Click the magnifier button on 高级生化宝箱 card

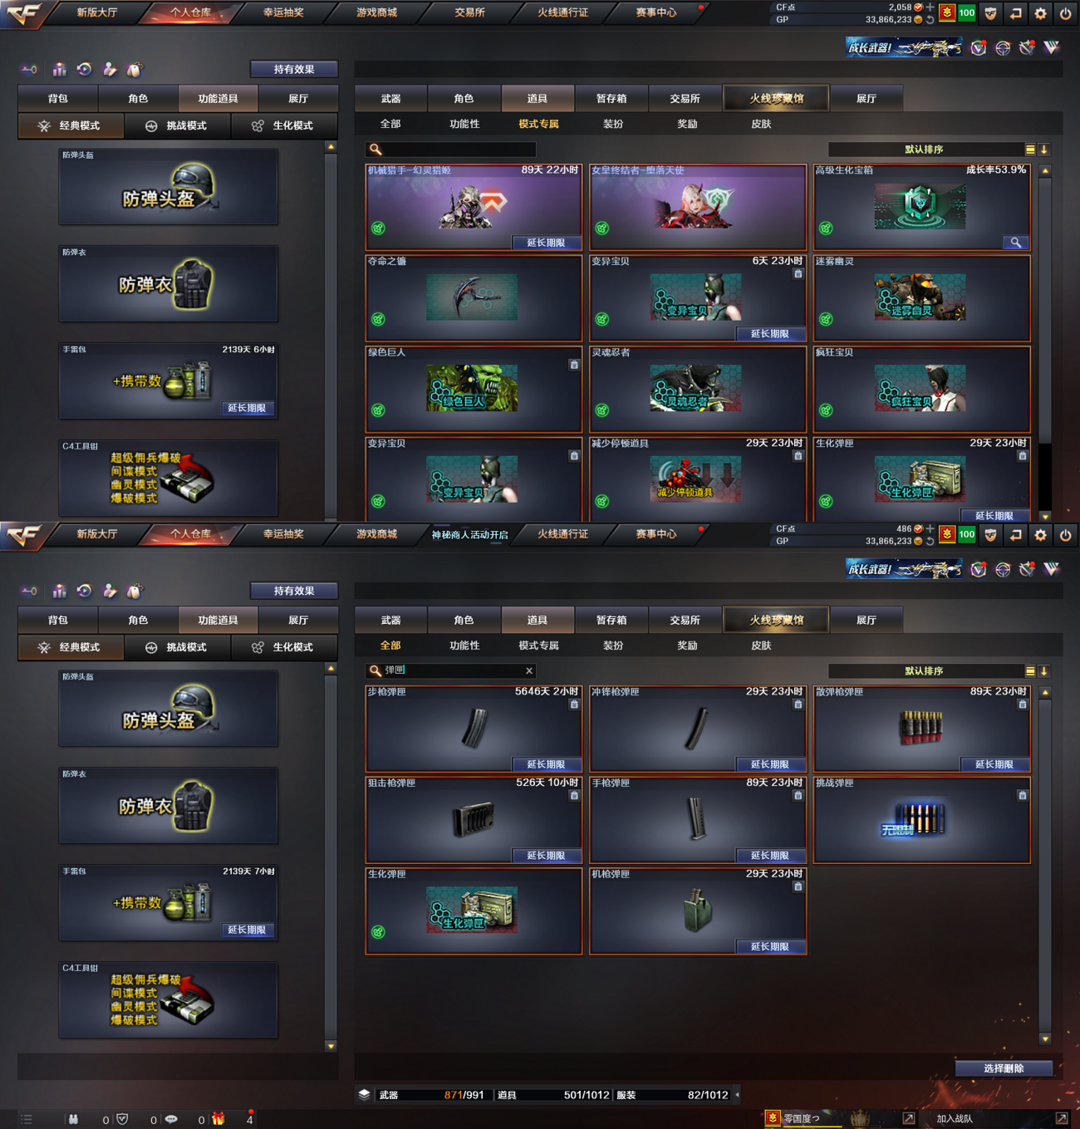(1015, 243)
